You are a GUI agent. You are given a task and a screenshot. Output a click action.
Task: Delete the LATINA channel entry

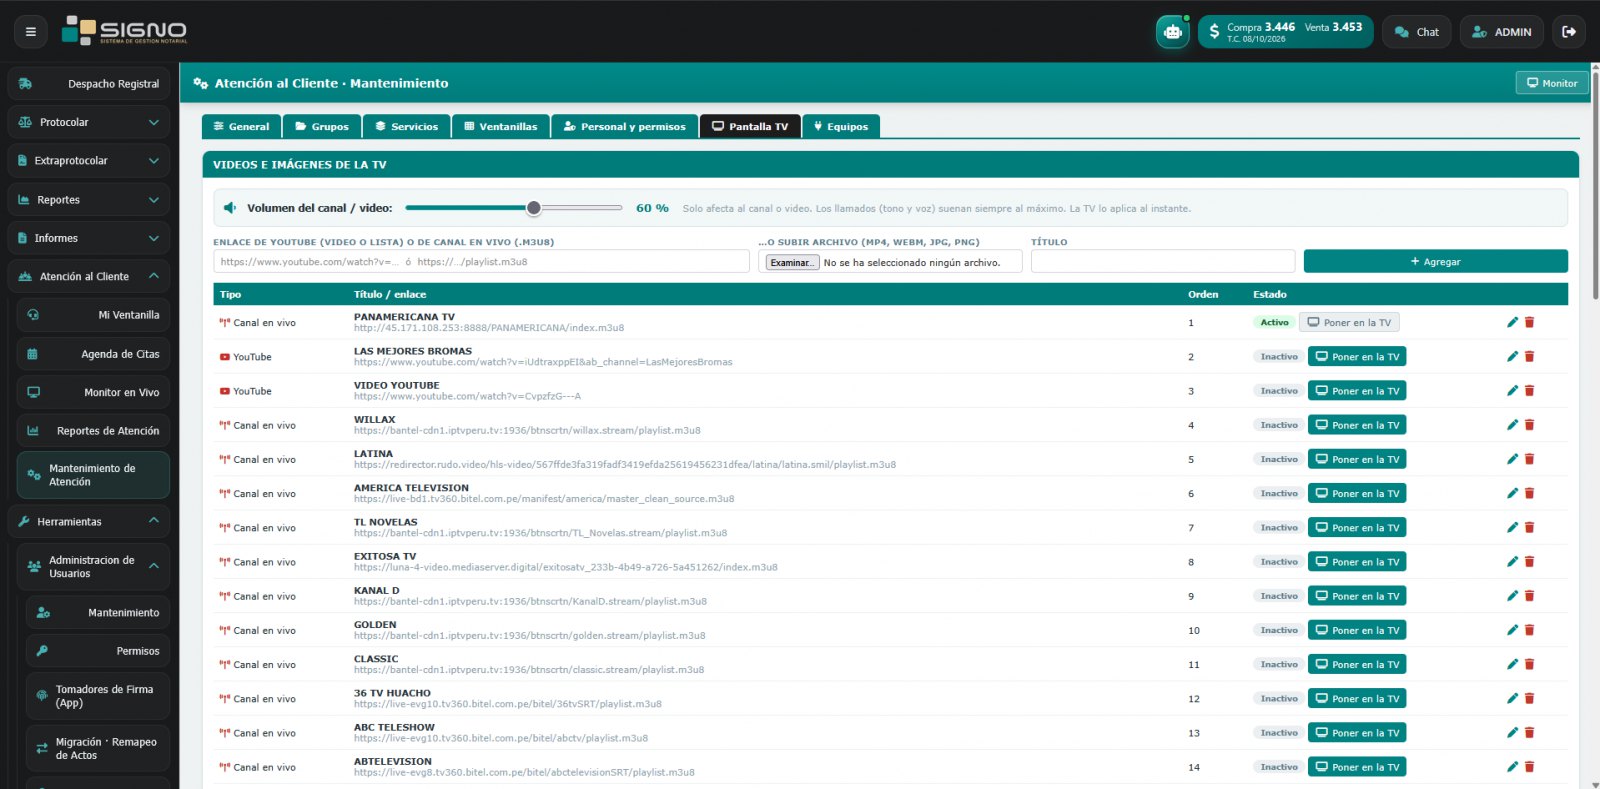[x=1530, y=459]
